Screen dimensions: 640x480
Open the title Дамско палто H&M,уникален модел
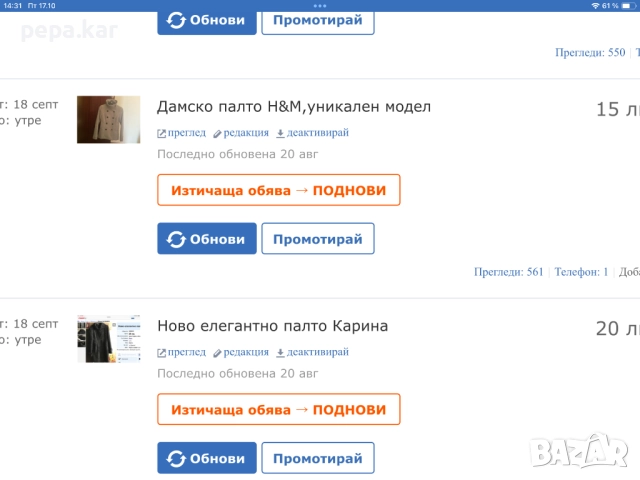(x=294, y=107)
